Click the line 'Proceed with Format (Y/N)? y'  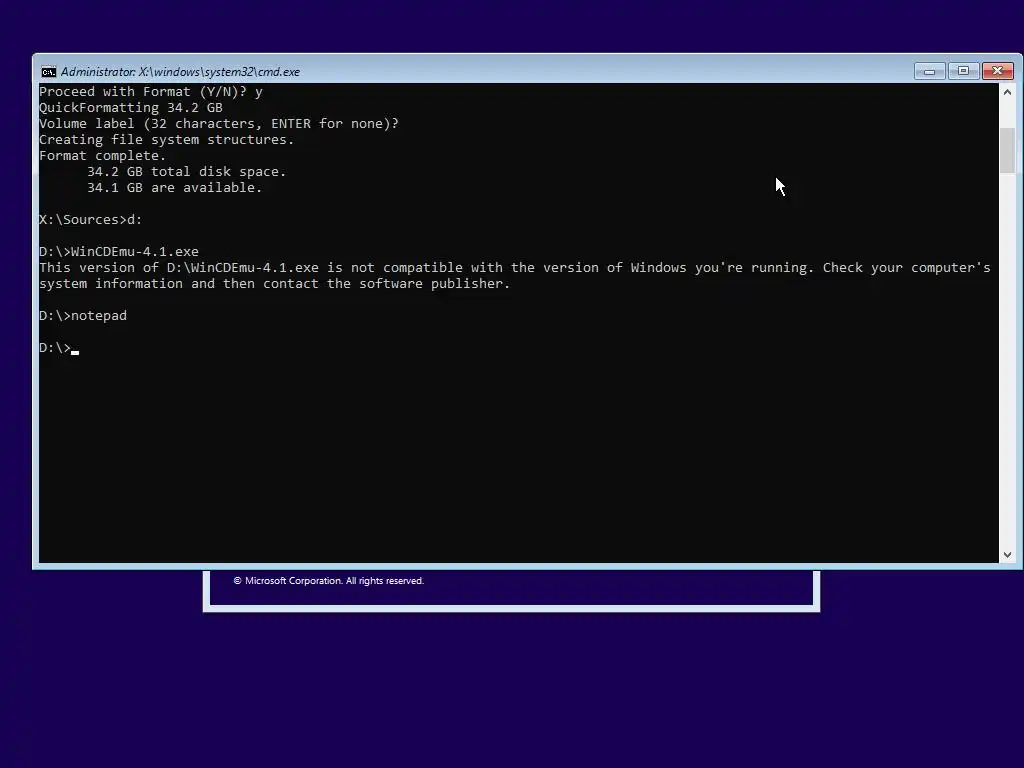[x=151, y=91]
